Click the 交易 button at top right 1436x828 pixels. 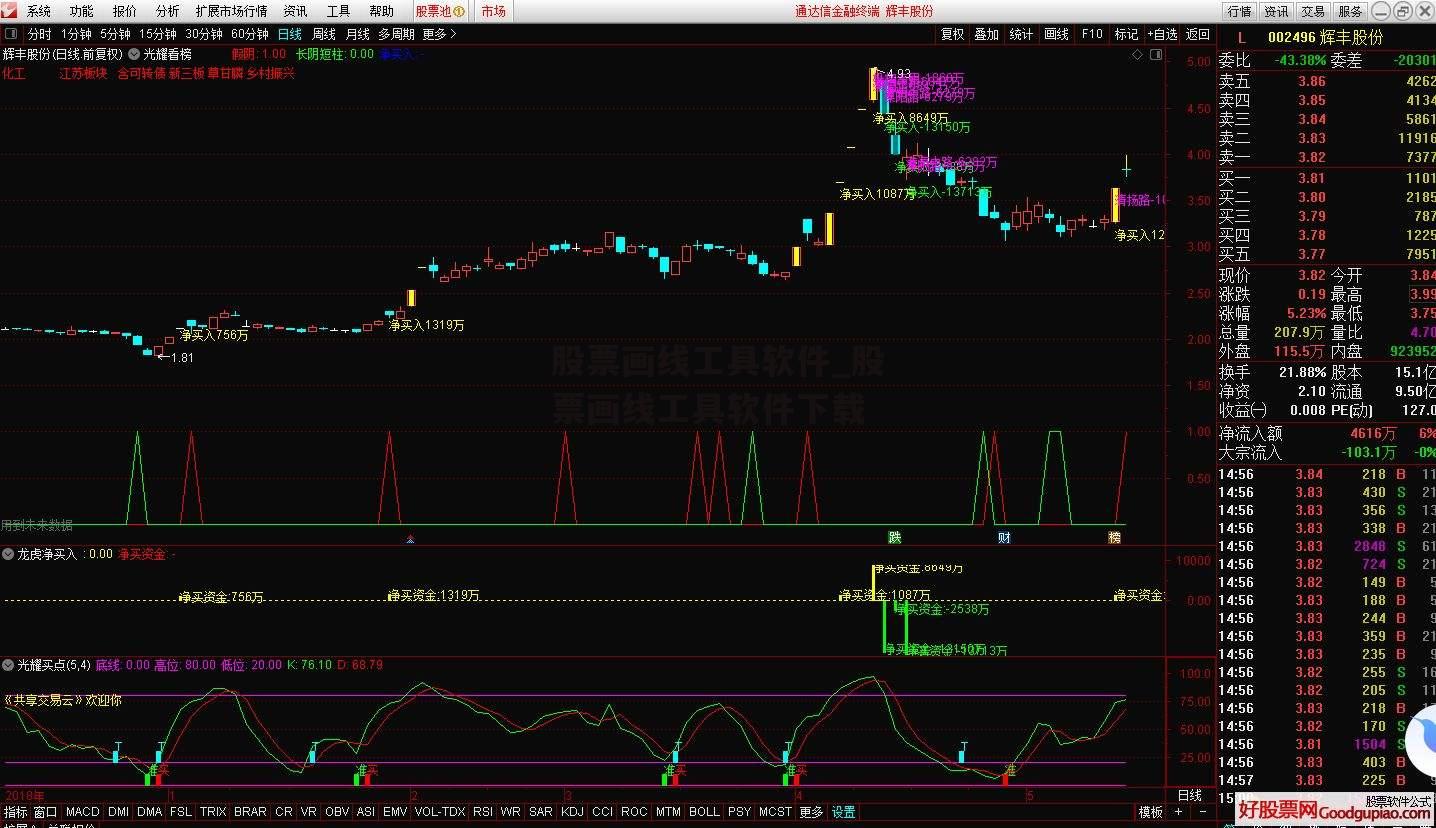click(x=1313, y=11)
